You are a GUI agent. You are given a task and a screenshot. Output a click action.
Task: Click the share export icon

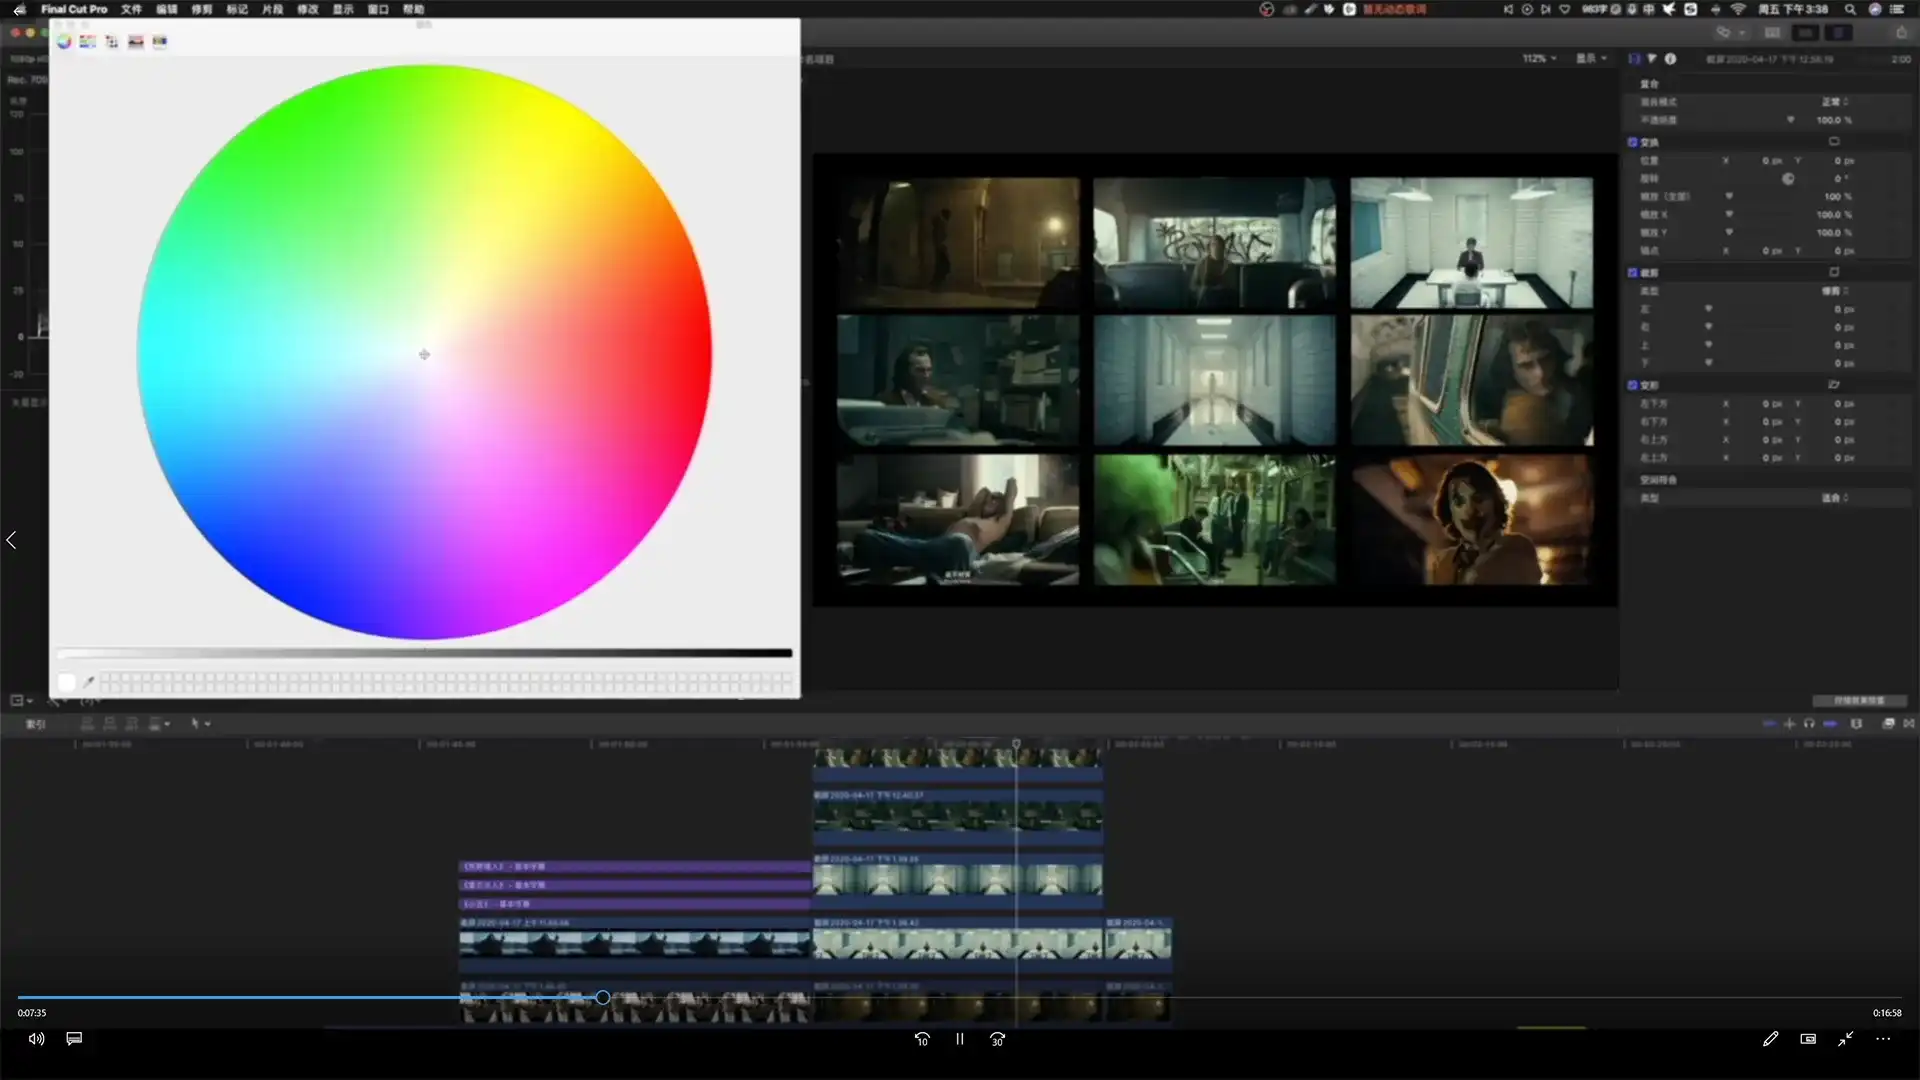pyautogui.click(x=1901, y=33)
